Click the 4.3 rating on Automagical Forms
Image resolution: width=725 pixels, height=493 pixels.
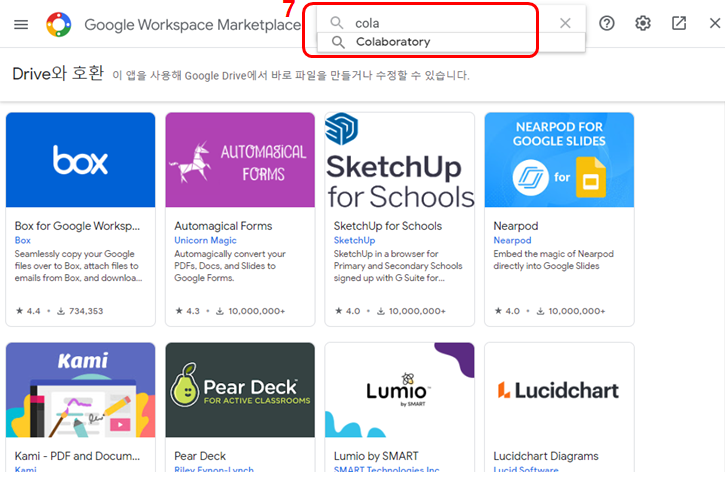coord(188,311)
